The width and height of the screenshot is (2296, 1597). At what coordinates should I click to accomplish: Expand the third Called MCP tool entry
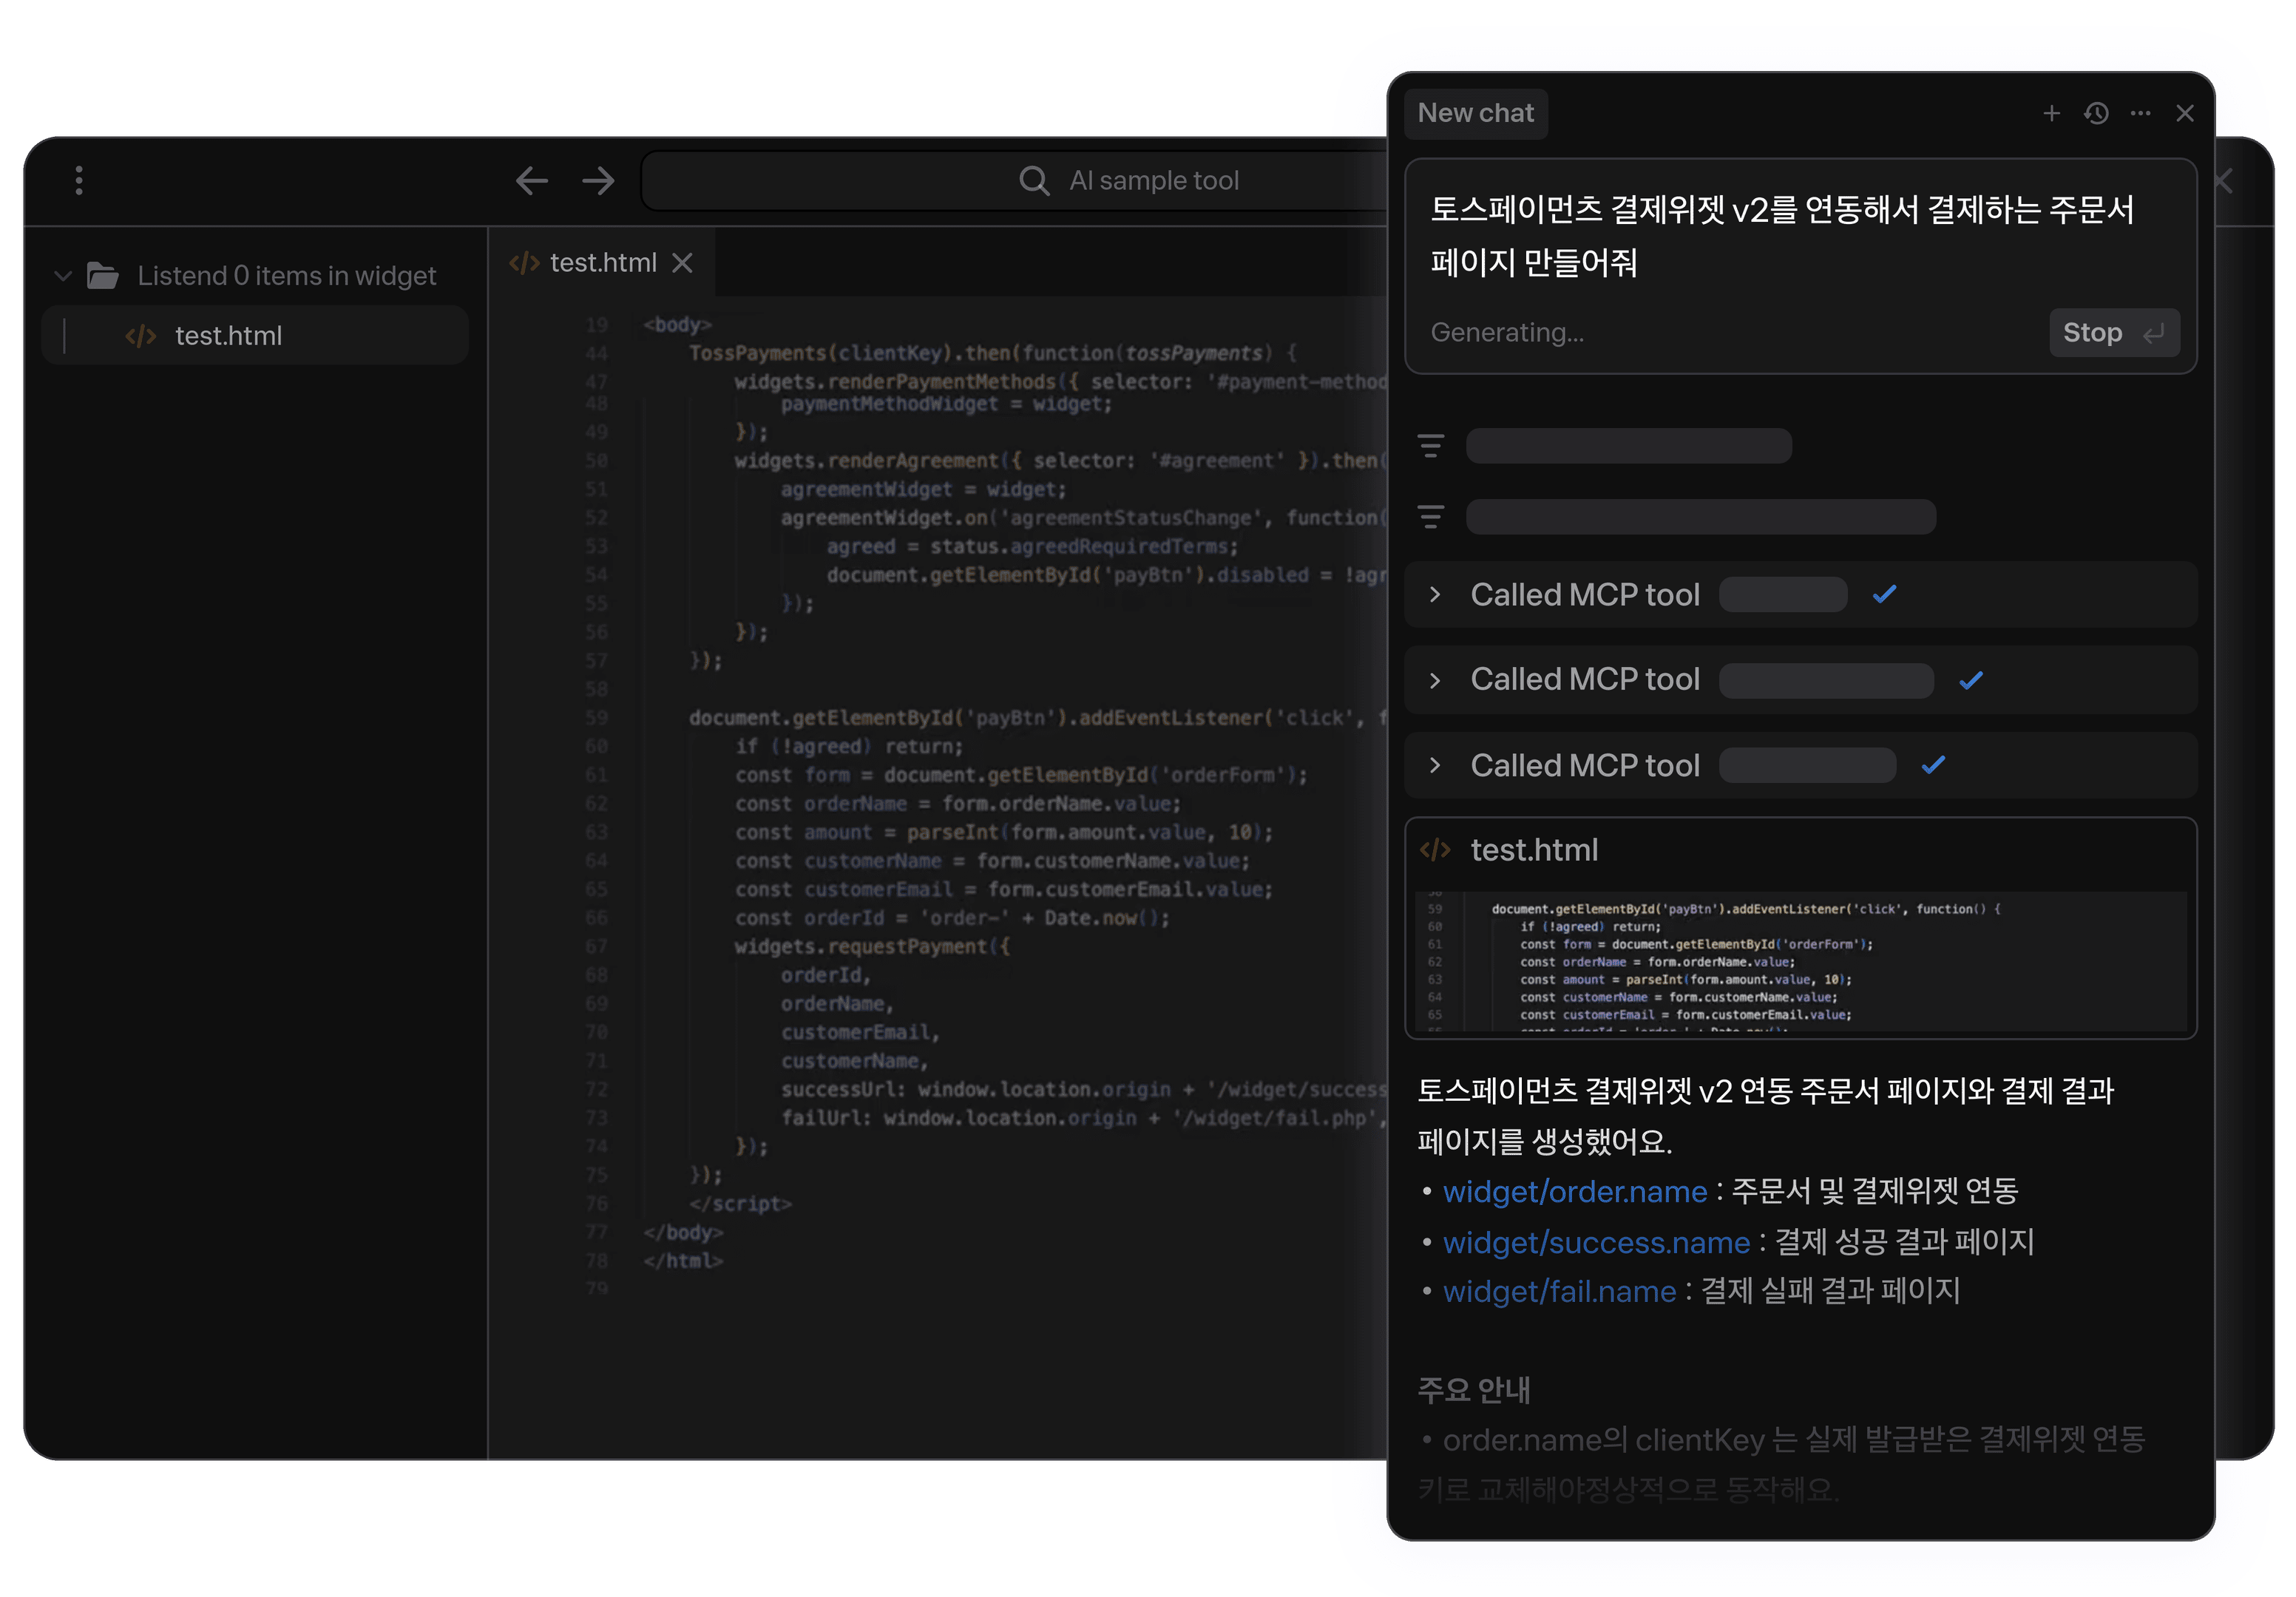1436,765
